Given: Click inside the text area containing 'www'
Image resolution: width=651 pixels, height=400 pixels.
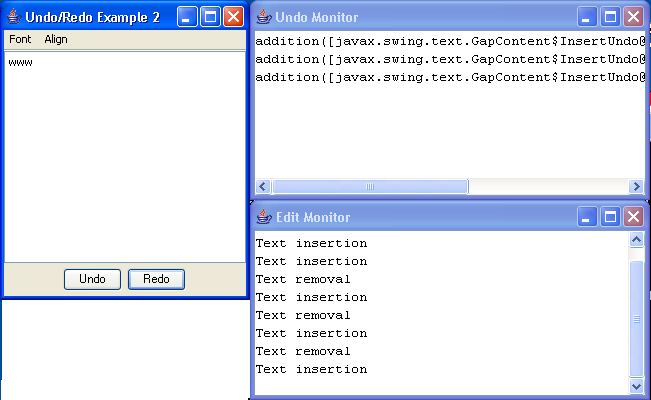Looking at the screenshot, I should (x=125, y=157).
